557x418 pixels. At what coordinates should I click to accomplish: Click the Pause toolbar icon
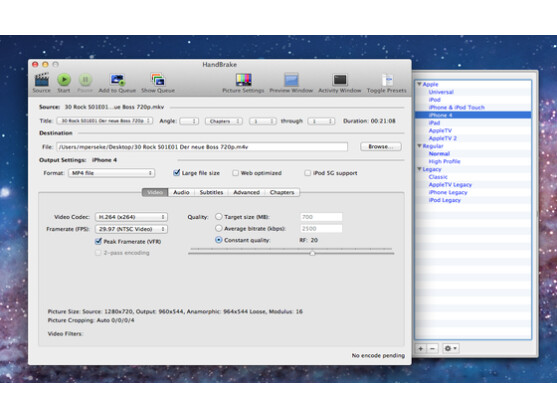tap(85, 80)
